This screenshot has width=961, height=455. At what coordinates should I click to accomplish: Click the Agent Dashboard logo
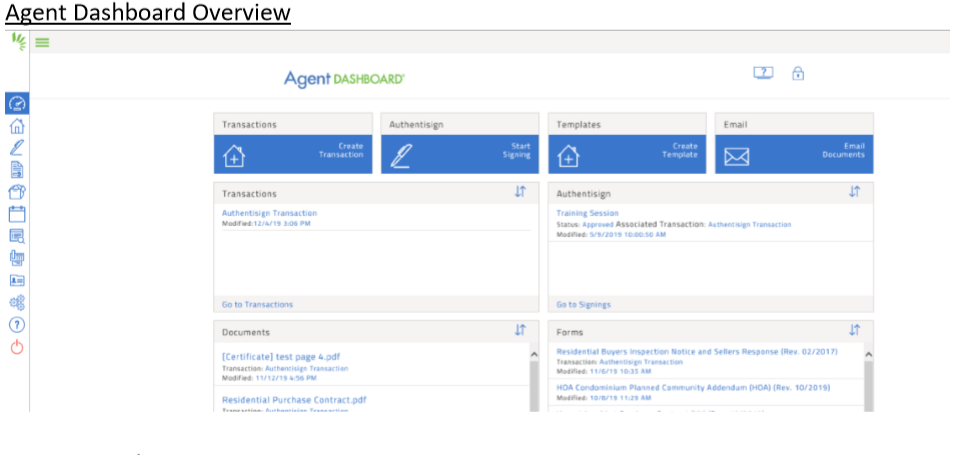tap(344, 79)
